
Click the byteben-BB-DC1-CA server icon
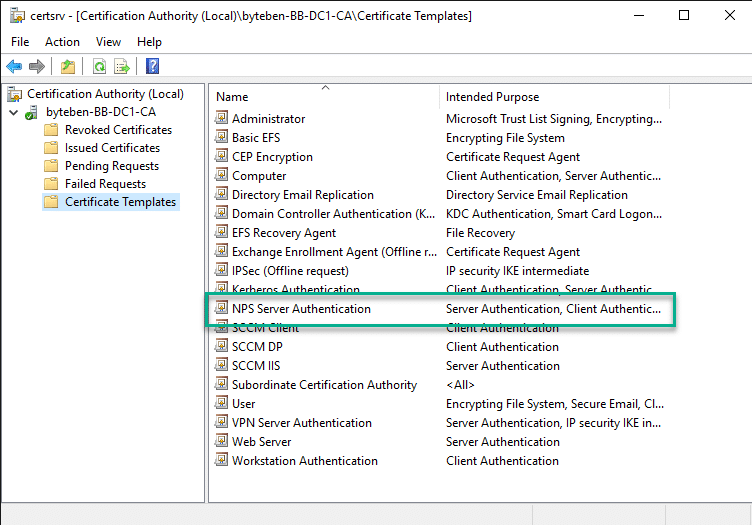(x=32, y=112)
